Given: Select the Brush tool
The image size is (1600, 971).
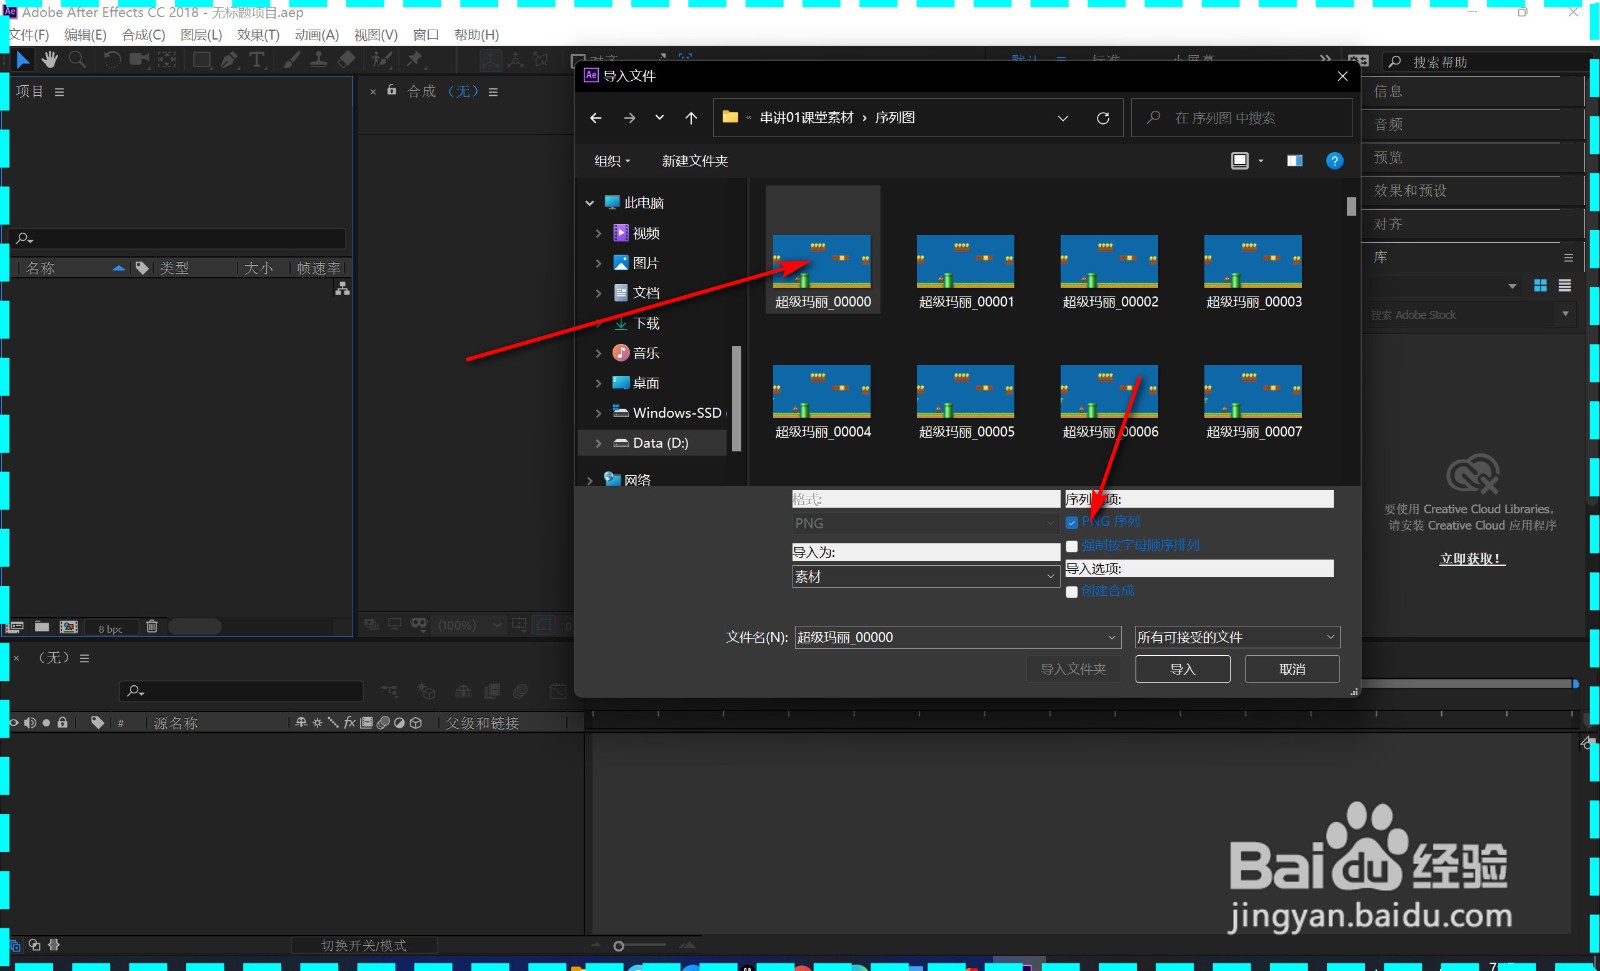Looking at the screenshot, I should pyautogui.click(x=291, y=60).
